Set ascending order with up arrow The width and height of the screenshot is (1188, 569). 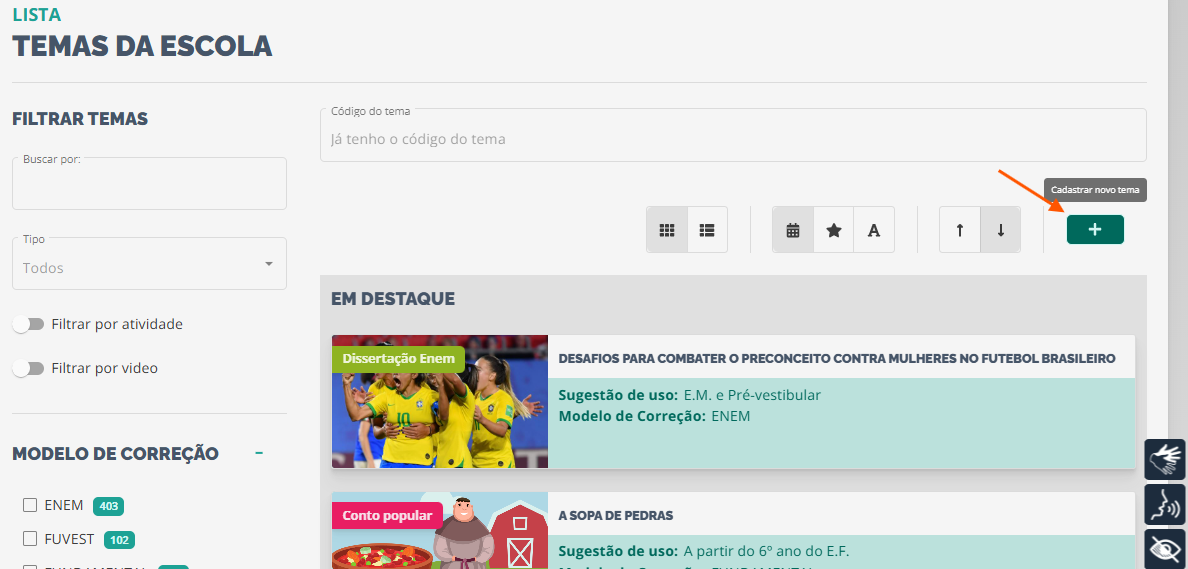[960, 230]
